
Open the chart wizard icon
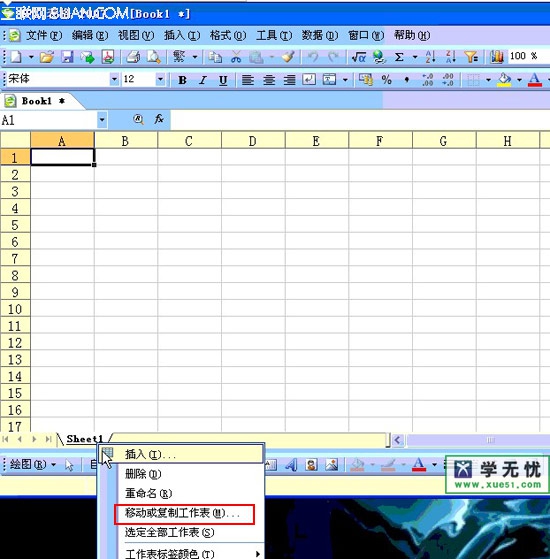[x=497, y=57]
